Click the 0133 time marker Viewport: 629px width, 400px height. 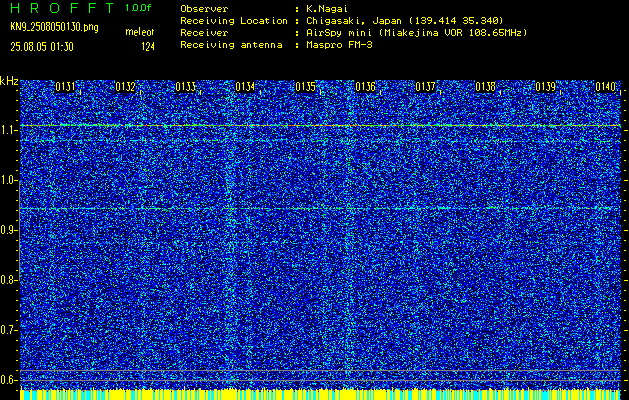pos(185,87)
